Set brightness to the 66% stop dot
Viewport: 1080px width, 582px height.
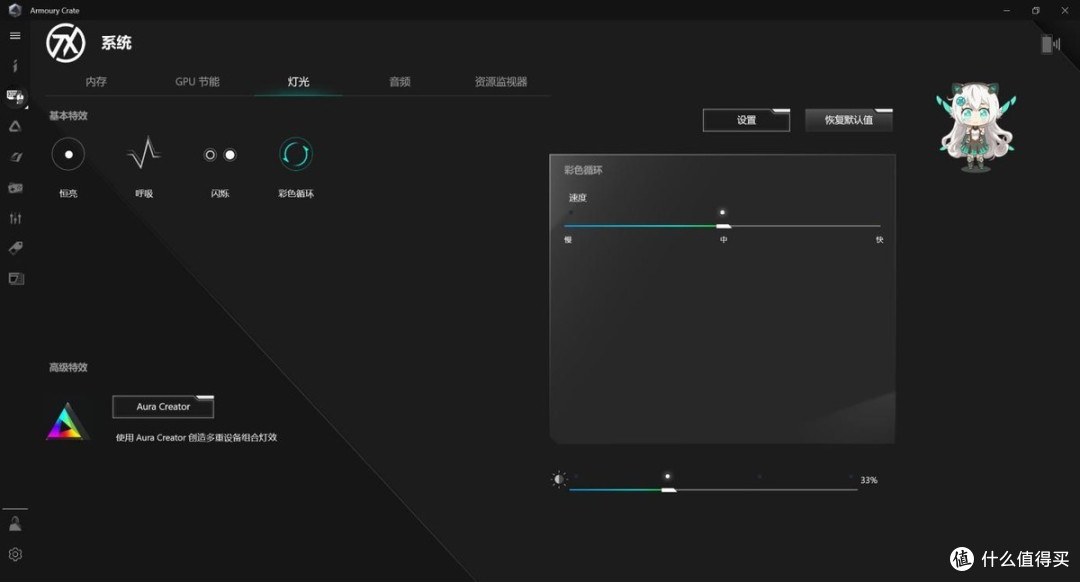(x=760, y=476)
